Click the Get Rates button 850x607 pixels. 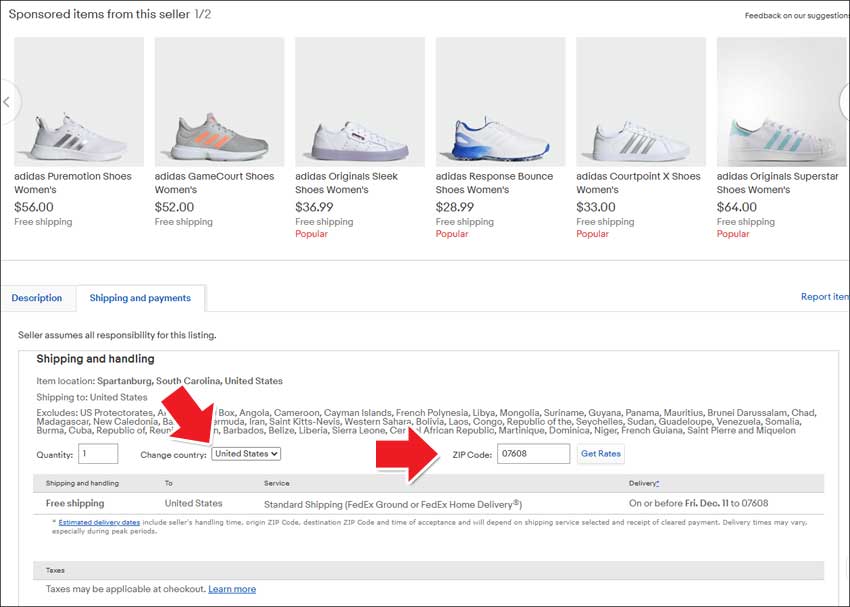(601, 454)
